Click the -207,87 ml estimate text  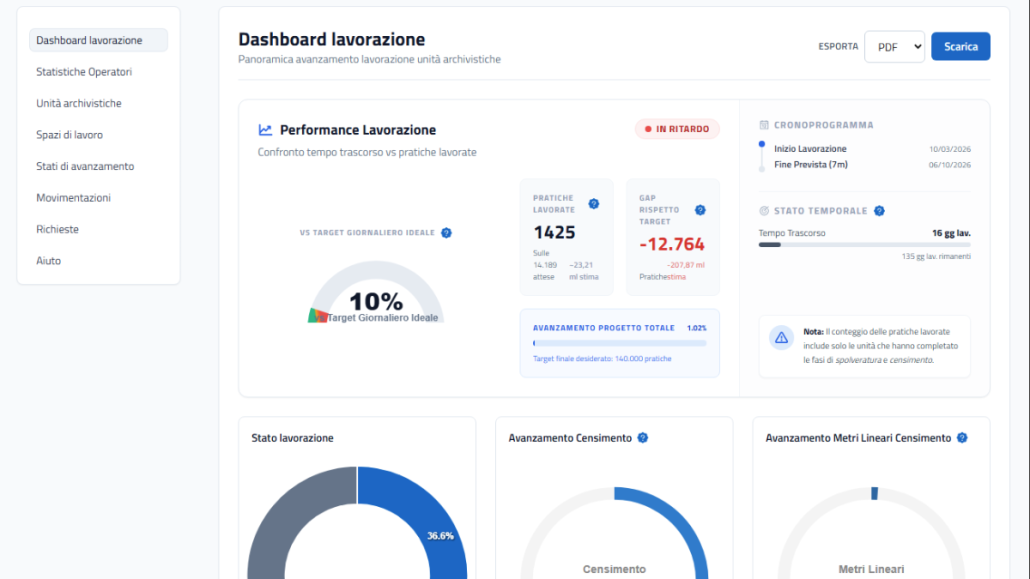(x=686, y=265)
